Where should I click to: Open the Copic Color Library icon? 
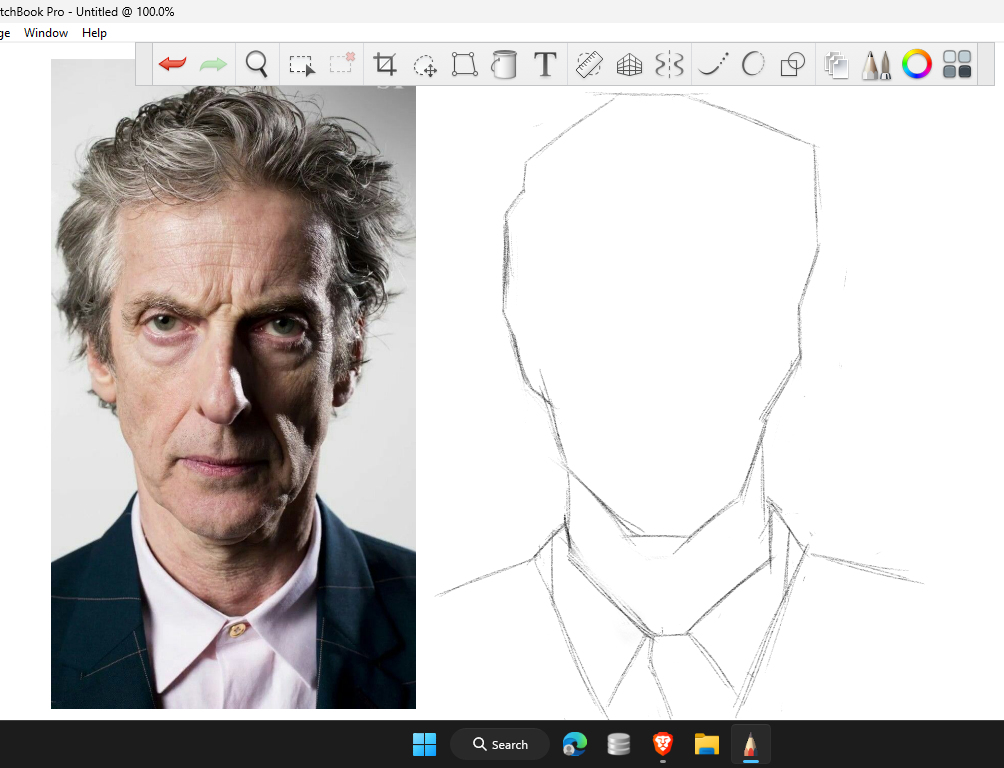tap(957, 64)
